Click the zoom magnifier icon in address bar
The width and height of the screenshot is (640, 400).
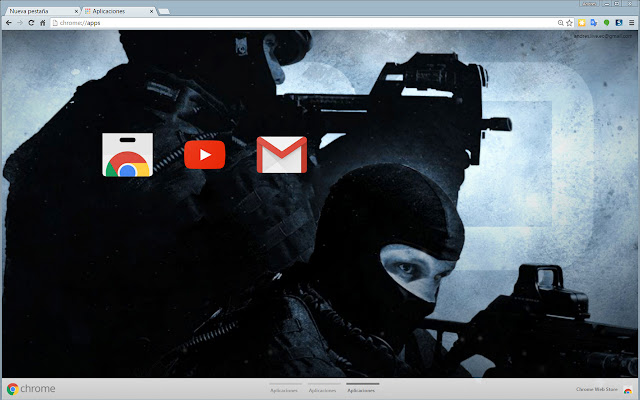558,22
